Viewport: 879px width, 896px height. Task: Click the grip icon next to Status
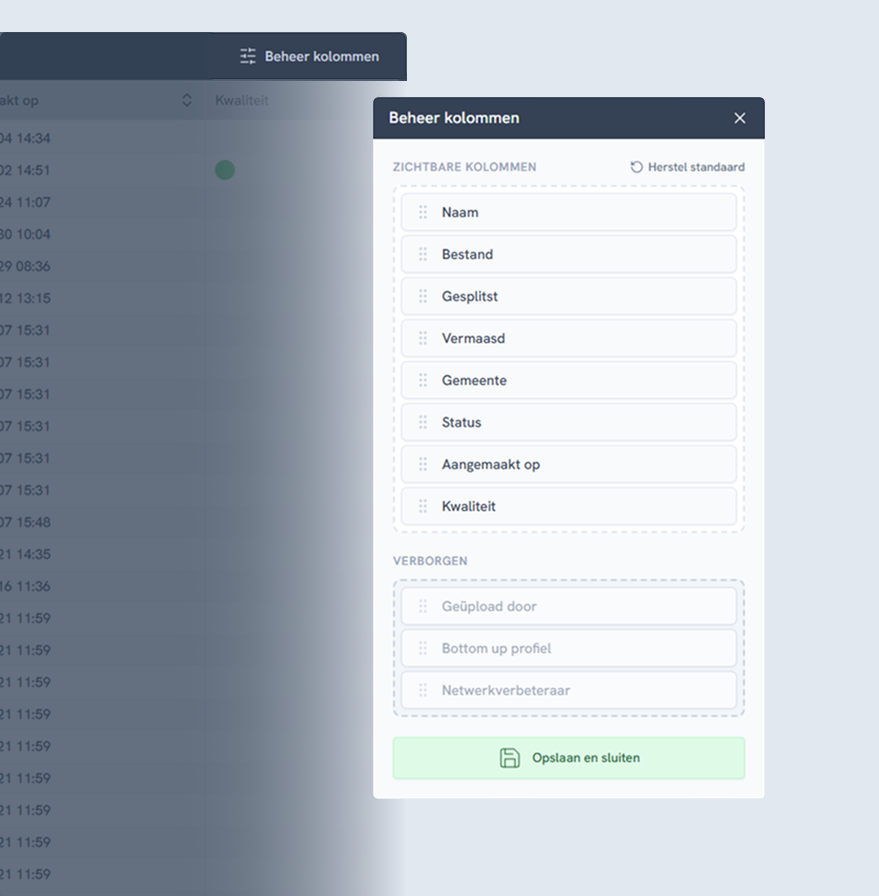click(x=423, y=423)
